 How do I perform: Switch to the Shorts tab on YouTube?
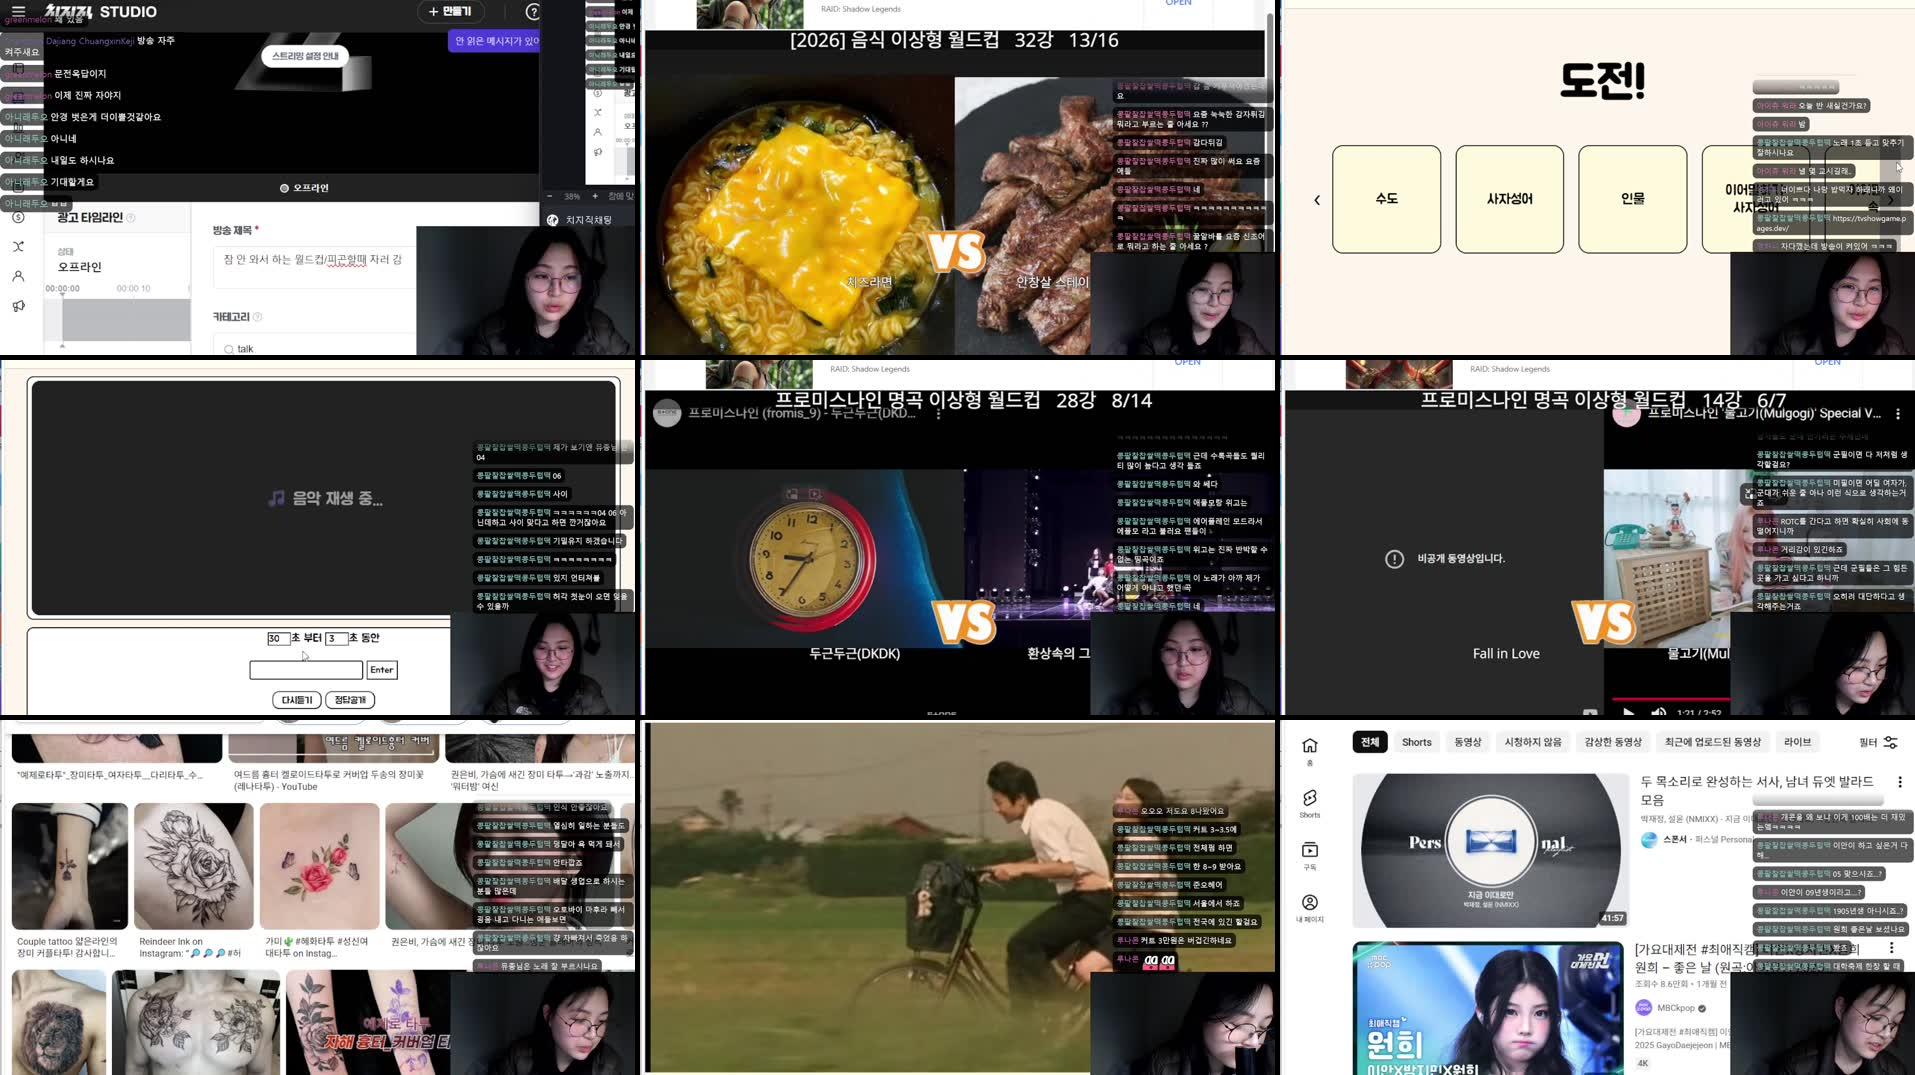(x=1416, y=742)
